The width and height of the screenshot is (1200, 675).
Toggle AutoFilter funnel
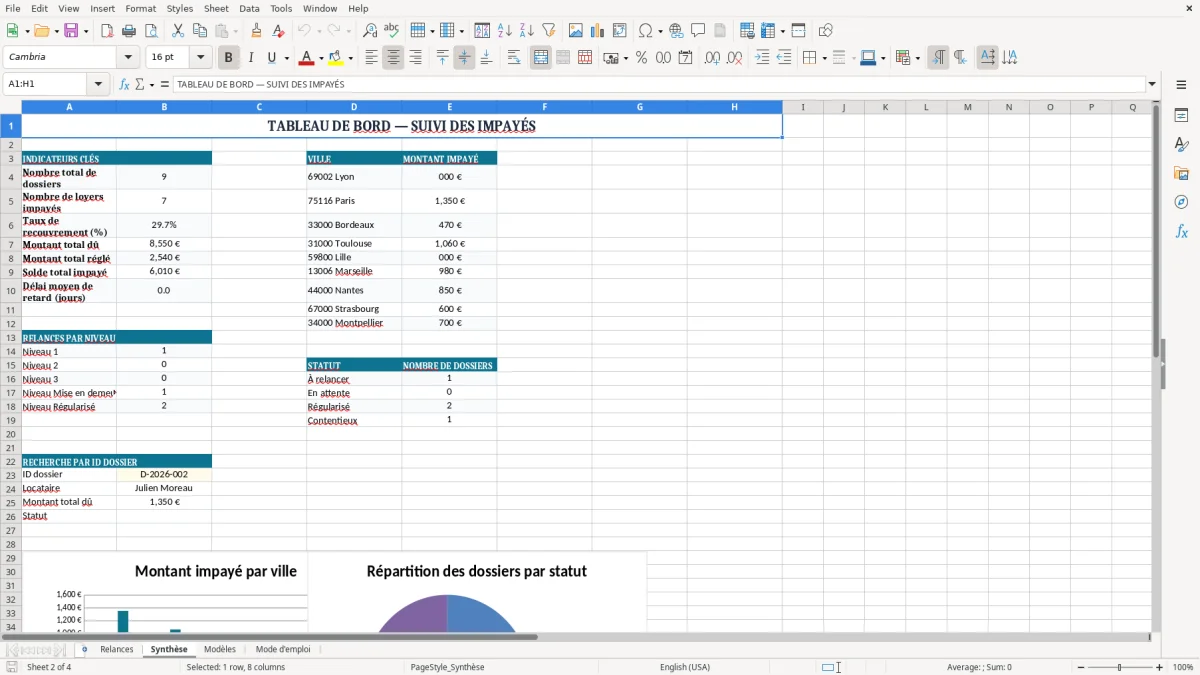point(548,30)
